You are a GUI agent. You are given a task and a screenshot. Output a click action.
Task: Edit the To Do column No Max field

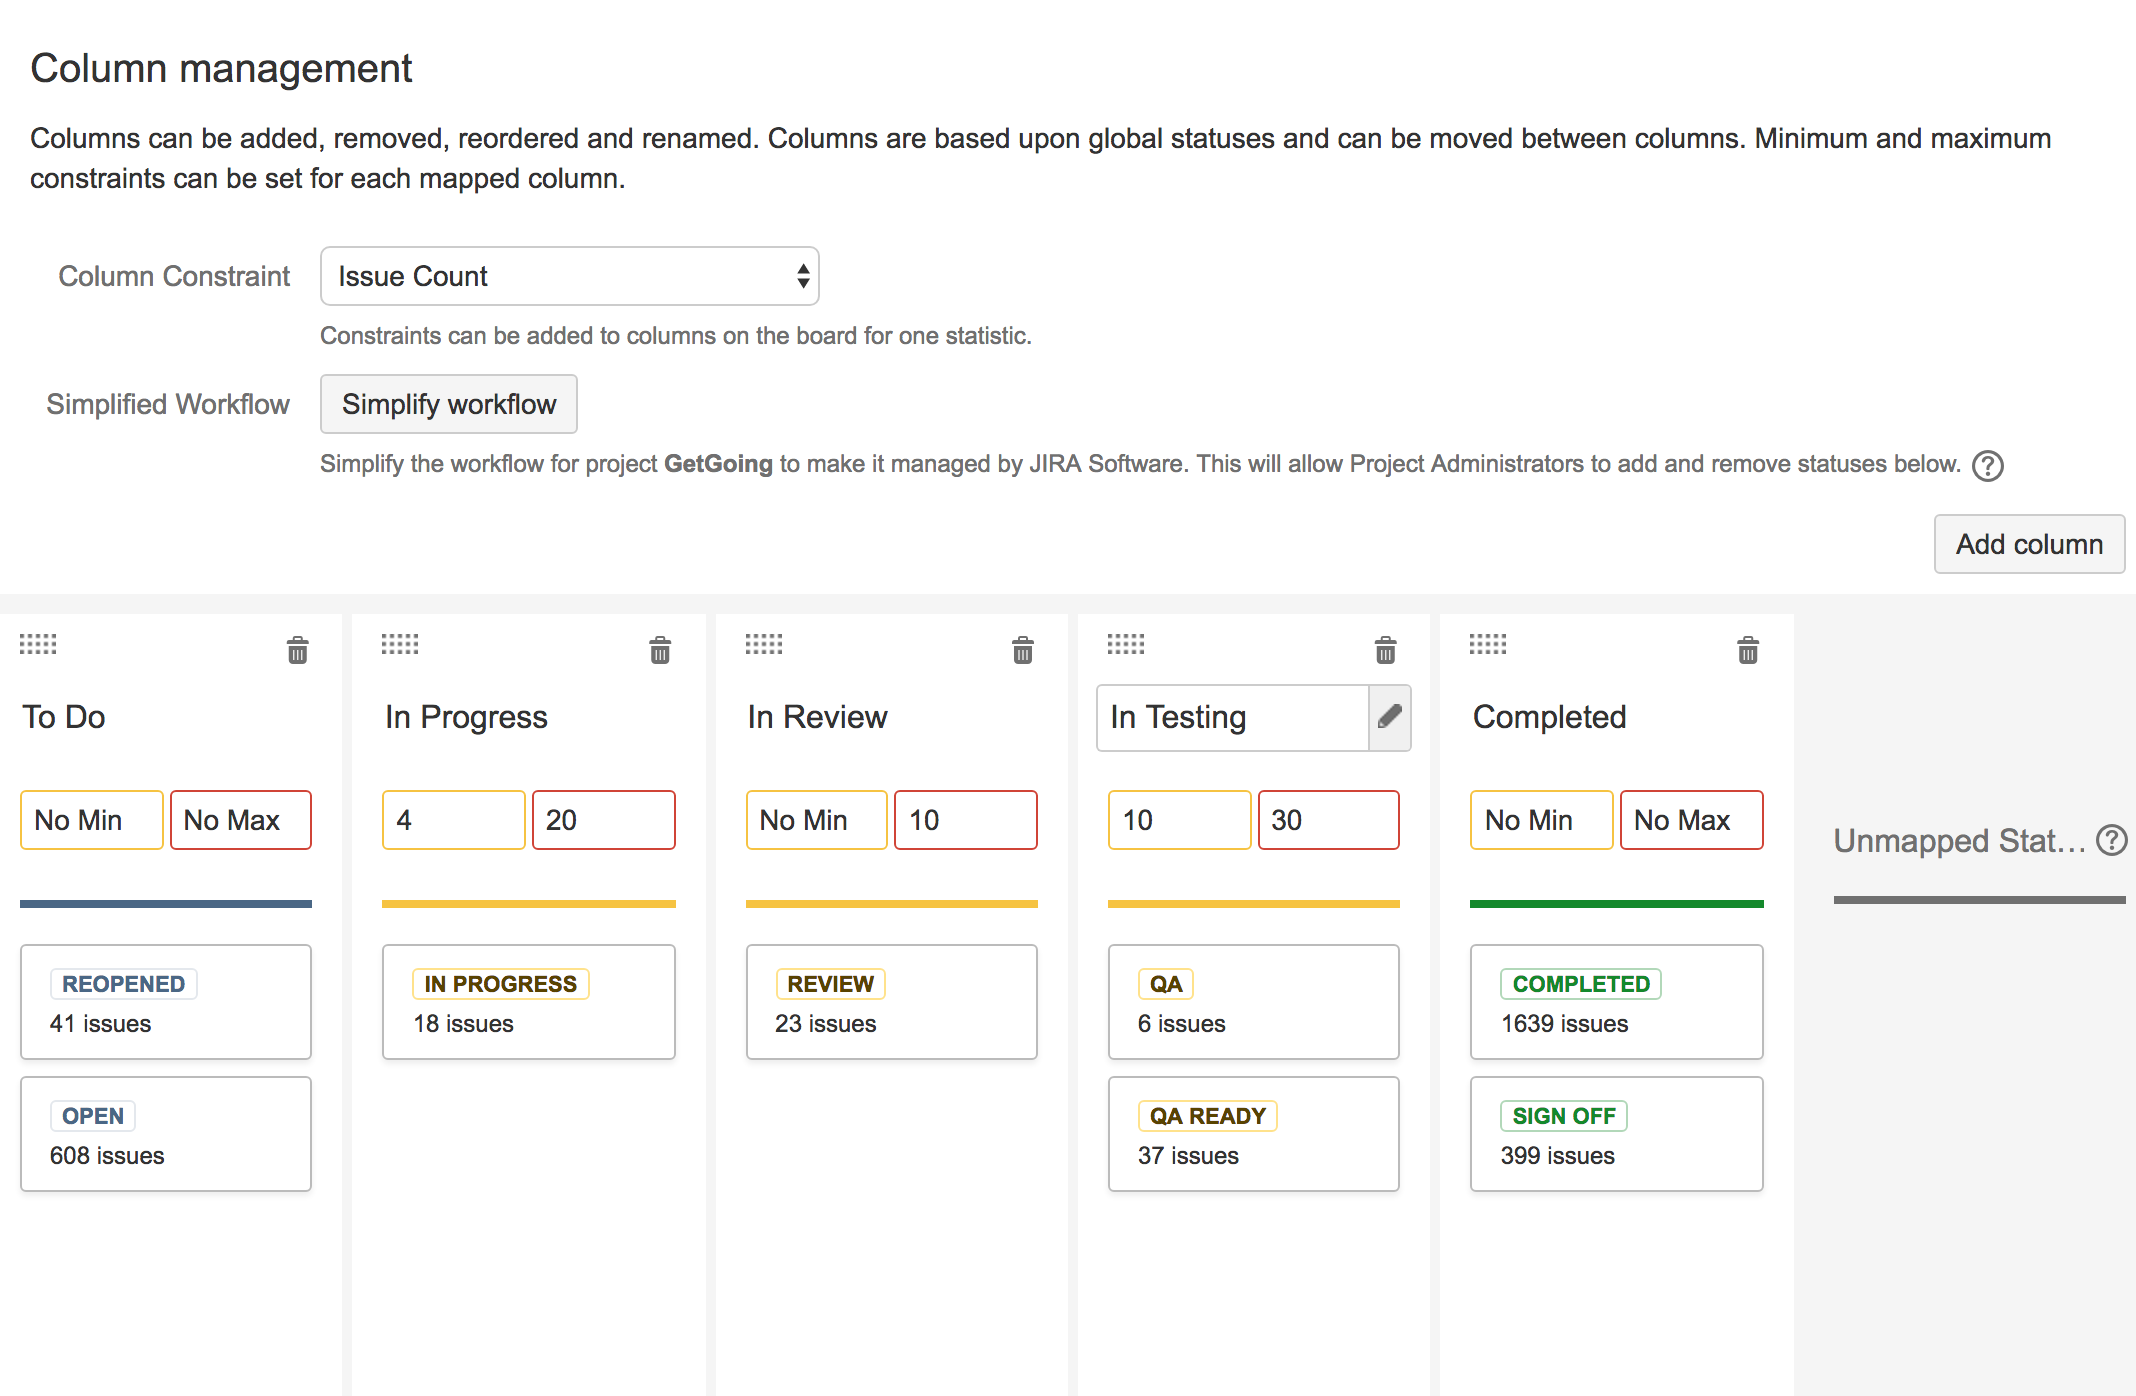click(241, 820)
